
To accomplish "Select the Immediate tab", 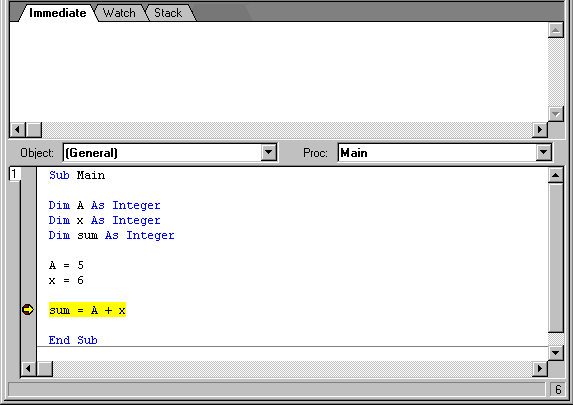I will click(57, 13).
